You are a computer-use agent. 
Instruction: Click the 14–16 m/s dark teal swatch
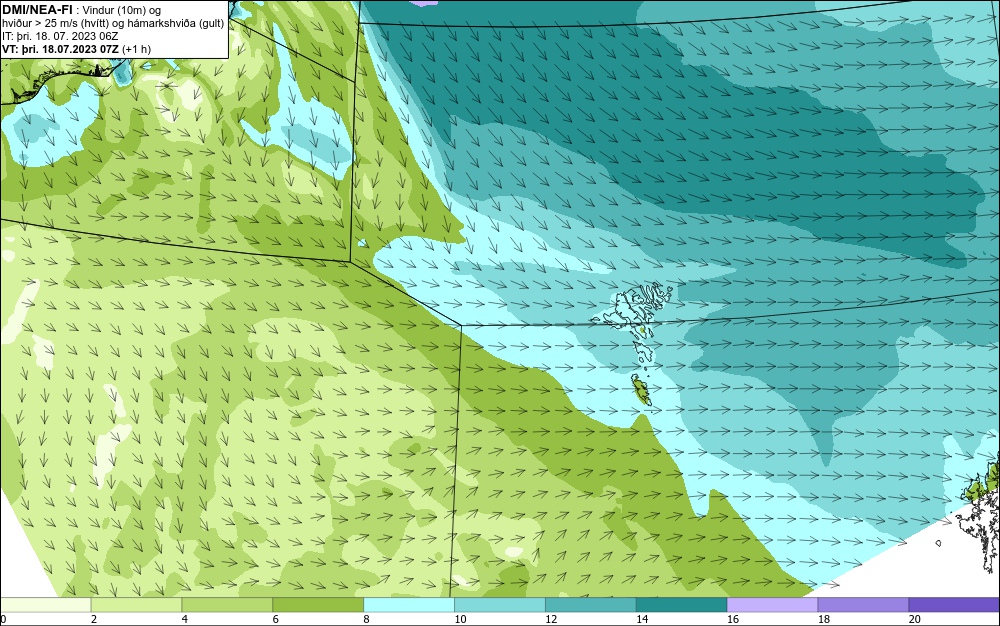[681, 604]
